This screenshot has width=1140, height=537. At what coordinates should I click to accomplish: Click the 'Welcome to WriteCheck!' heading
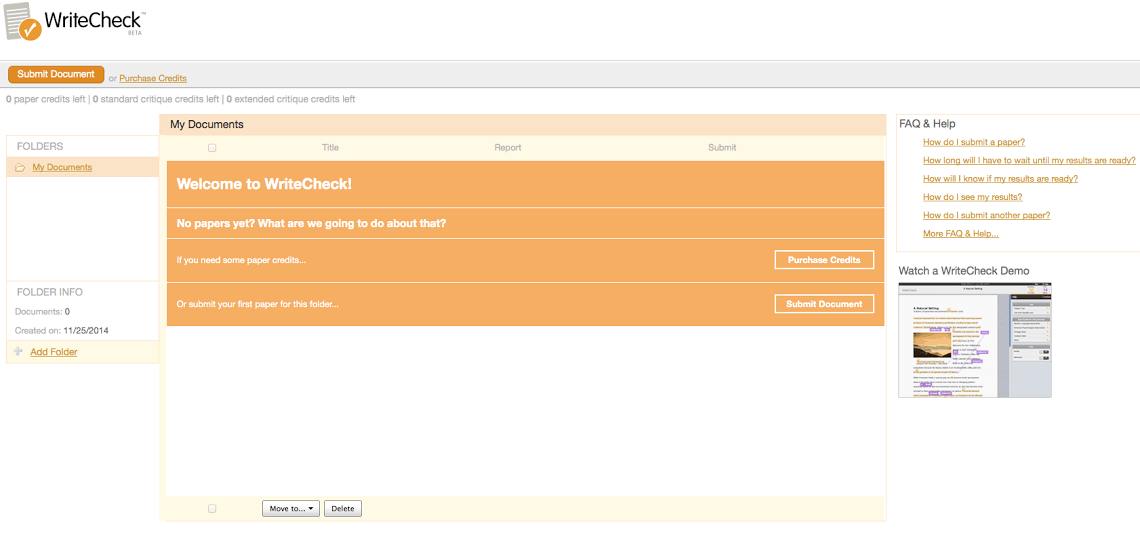click(x=264, y=185)
